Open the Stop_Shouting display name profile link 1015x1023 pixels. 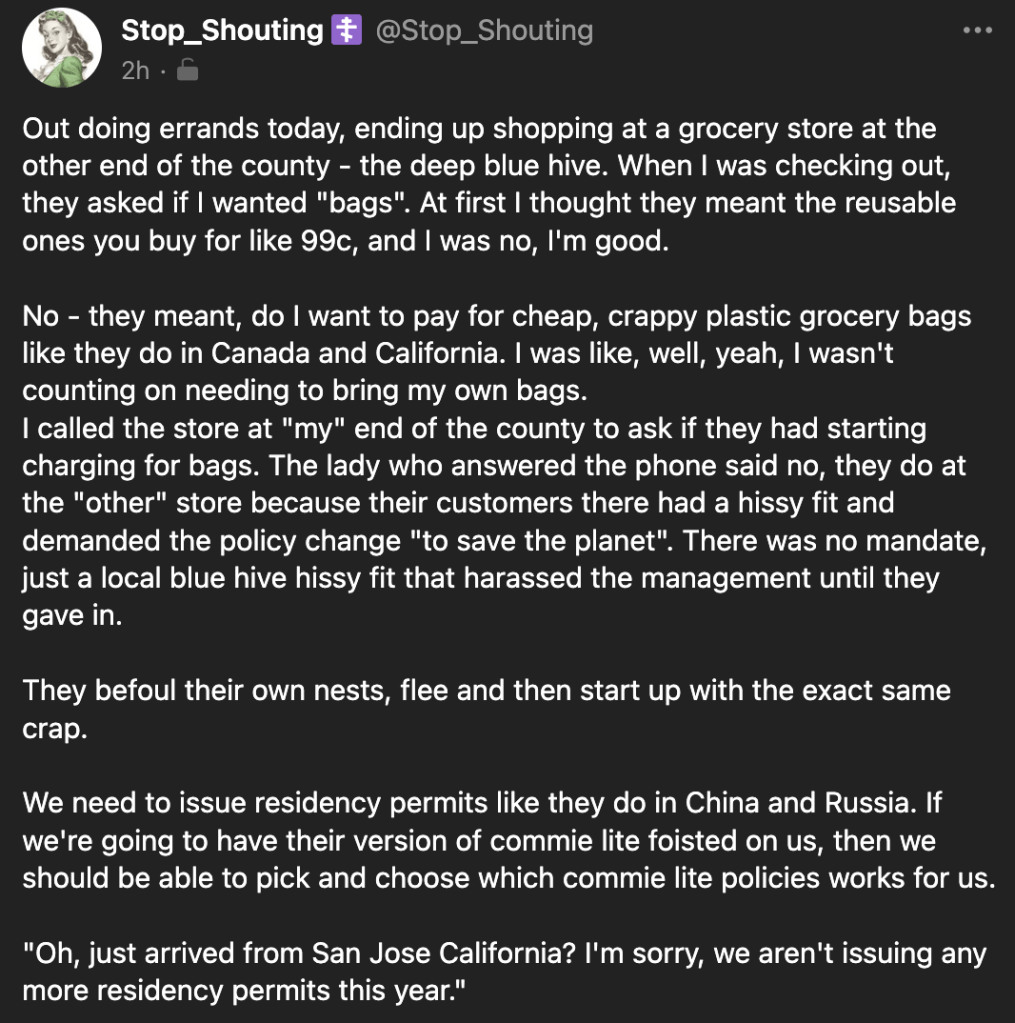tap(222, 31)
